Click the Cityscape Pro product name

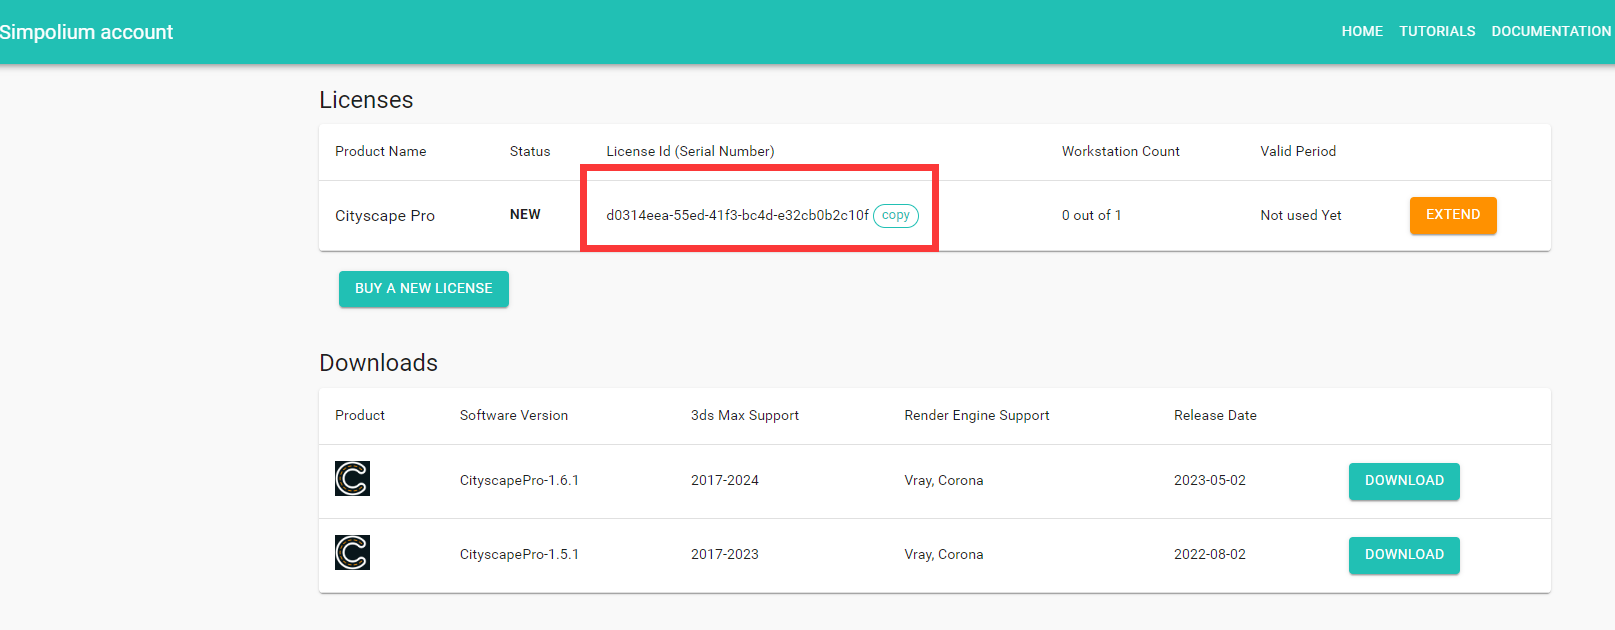(x=385, y=216)
